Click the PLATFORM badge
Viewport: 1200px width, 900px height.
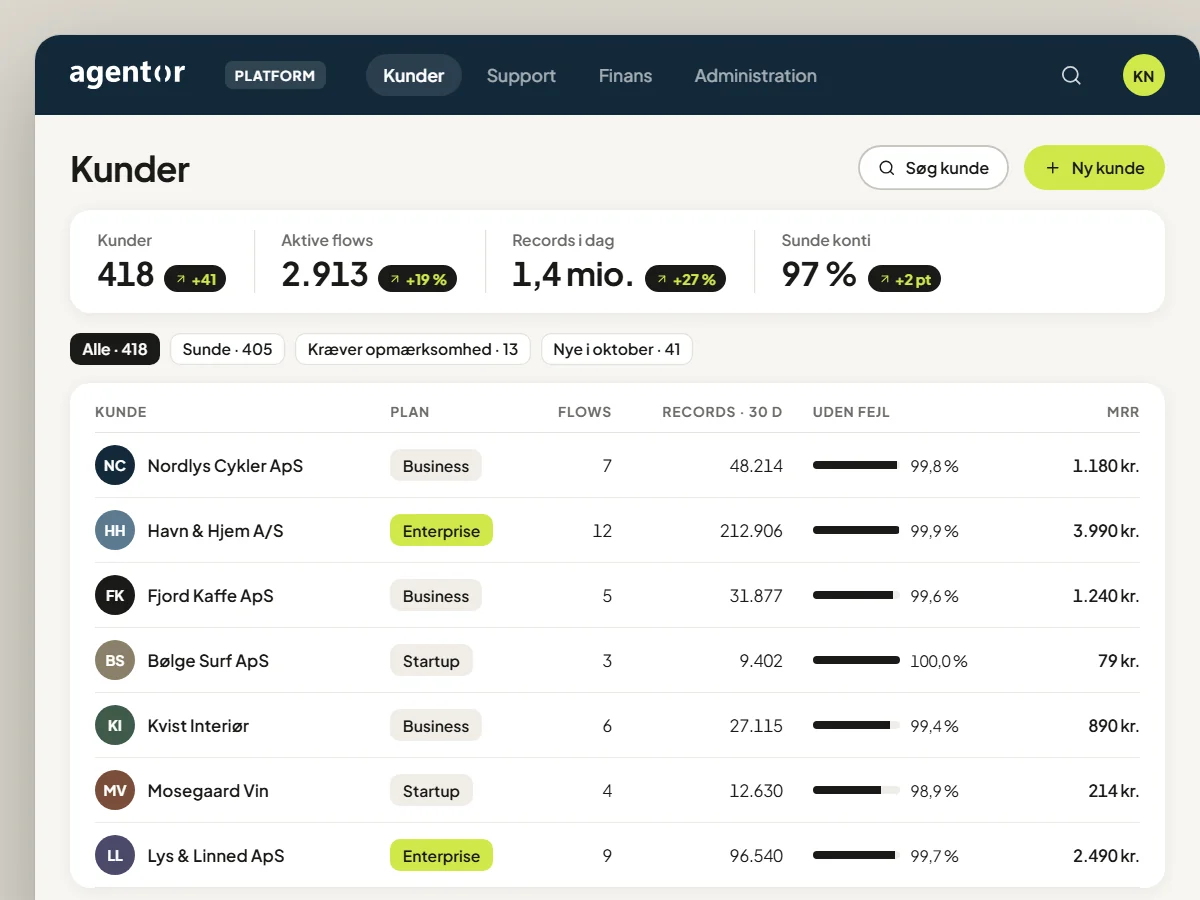point(275,76)
